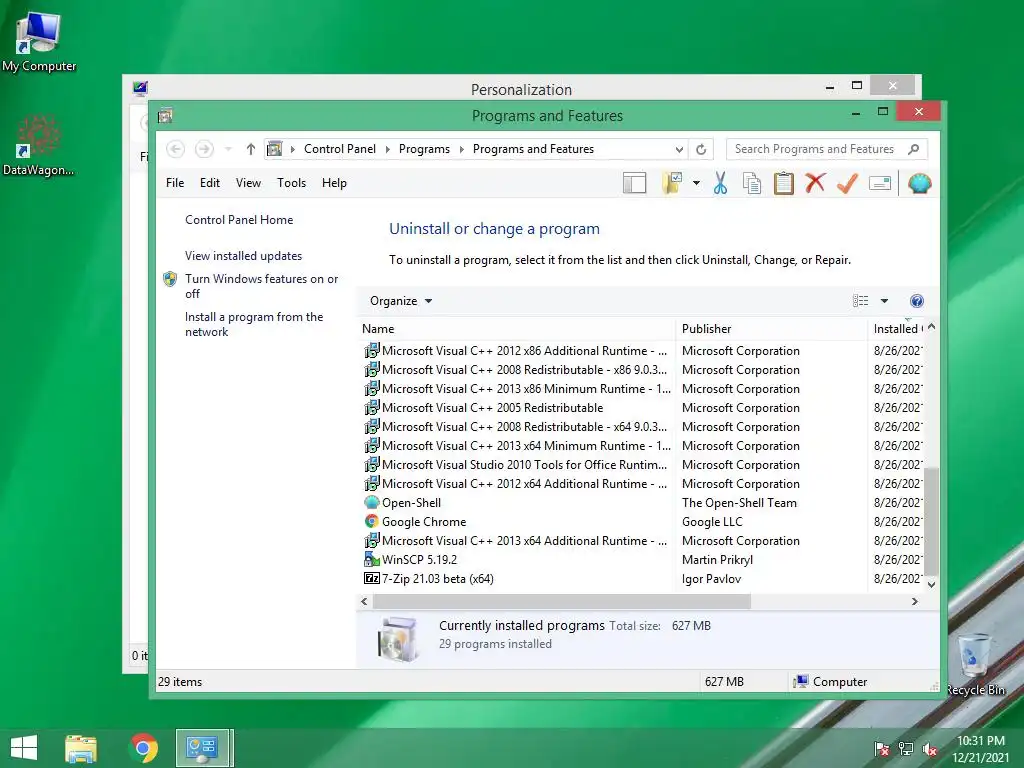Select Microsoft Visual Studio 2010 Tools row

643,465
